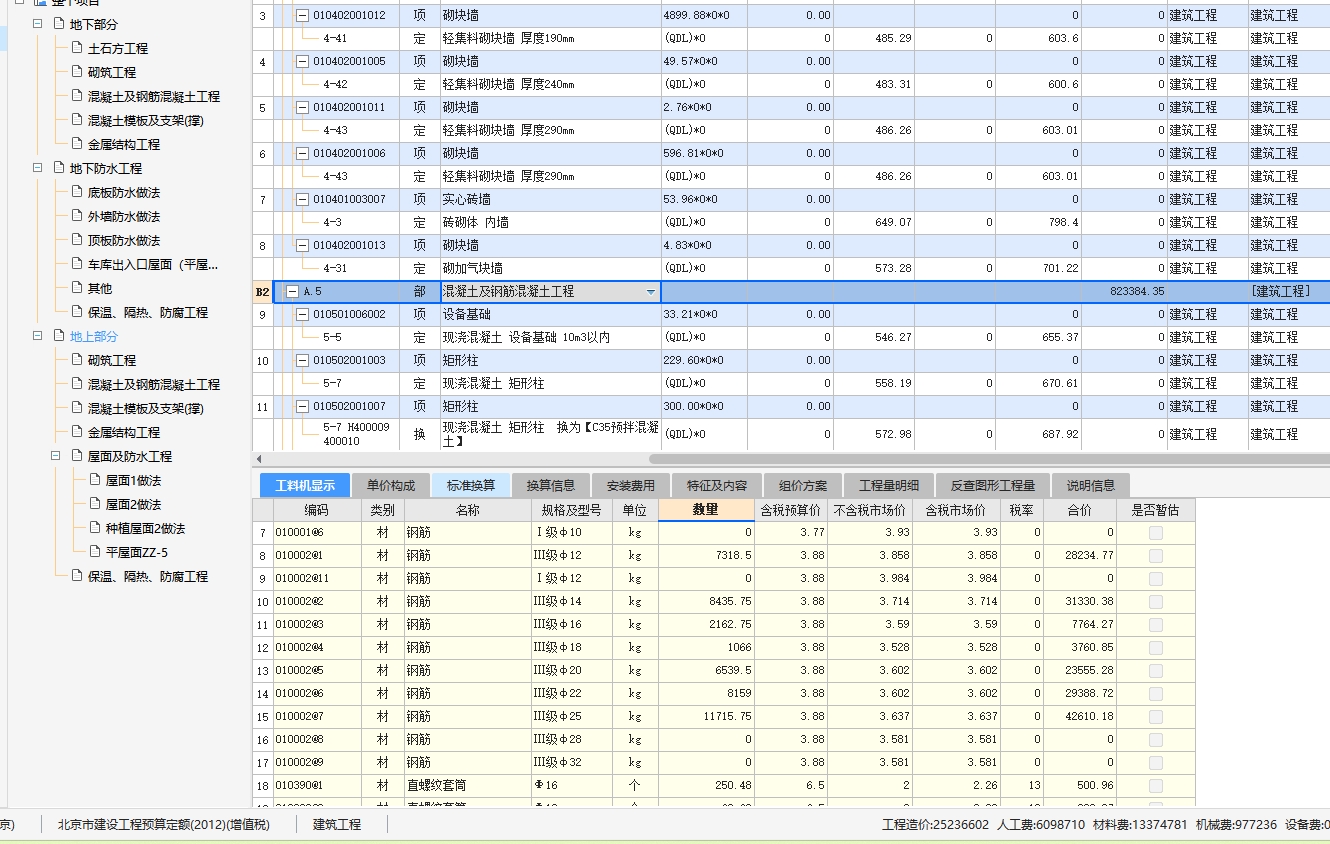Click the document icon next to 底板防水做法
Image resolution: width=1330 pixels, height=844 pixels.
tap(76, 192)
